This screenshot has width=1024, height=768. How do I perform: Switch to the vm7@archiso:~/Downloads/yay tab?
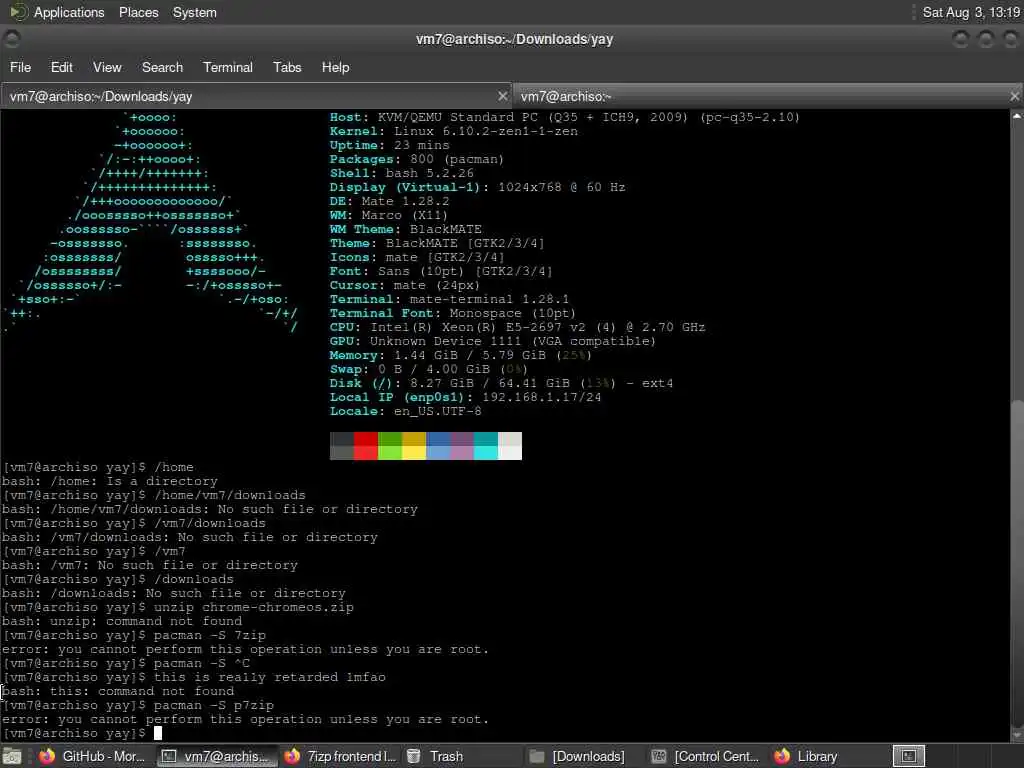(256, 97)
